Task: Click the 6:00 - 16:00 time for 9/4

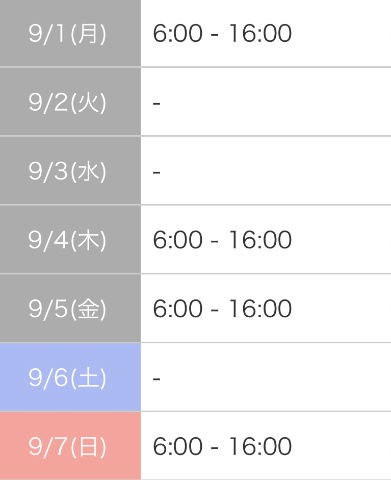Action: point(222,240)
